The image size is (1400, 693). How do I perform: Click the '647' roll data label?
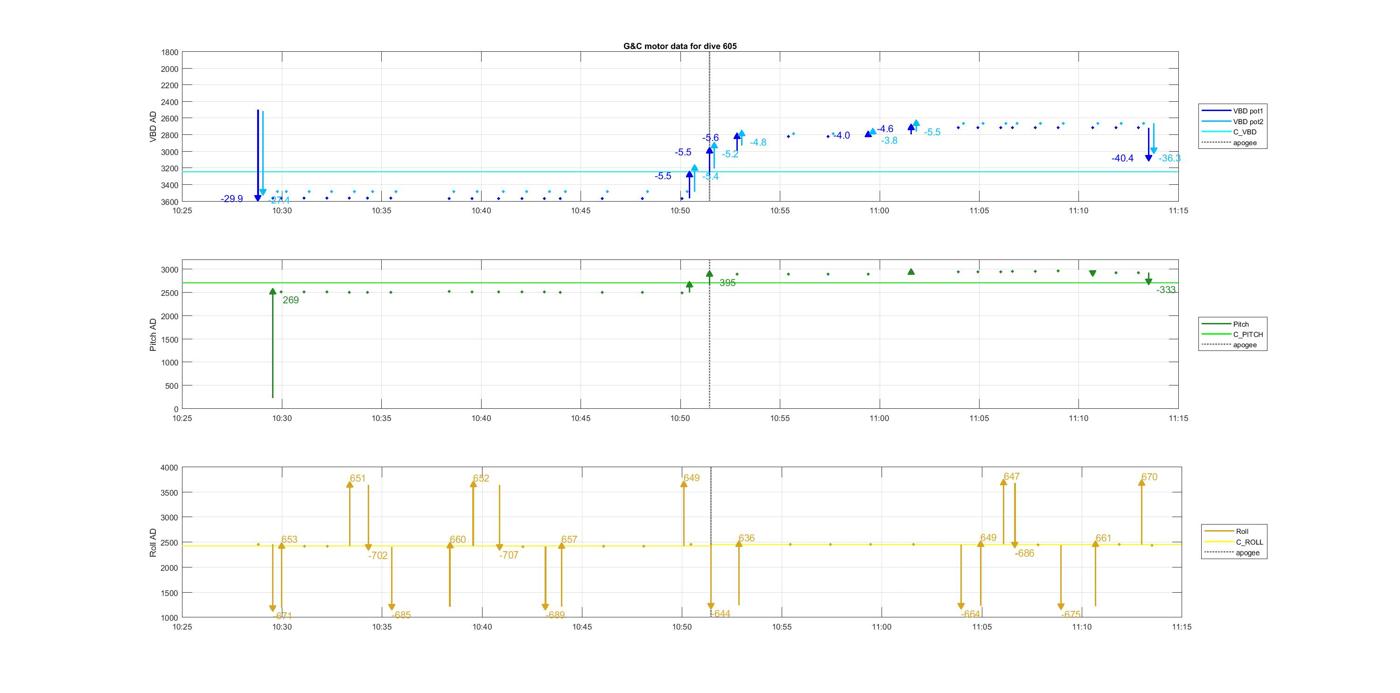pyautogui.click(x=1011, y=477)
